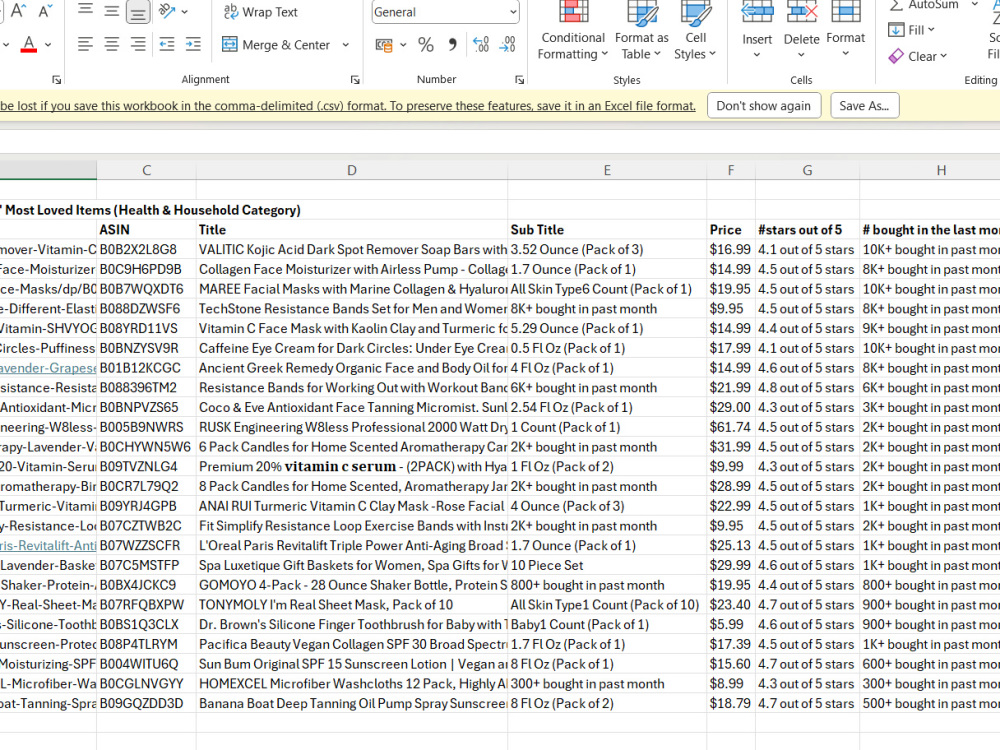Decrease the cell indent

166,44
